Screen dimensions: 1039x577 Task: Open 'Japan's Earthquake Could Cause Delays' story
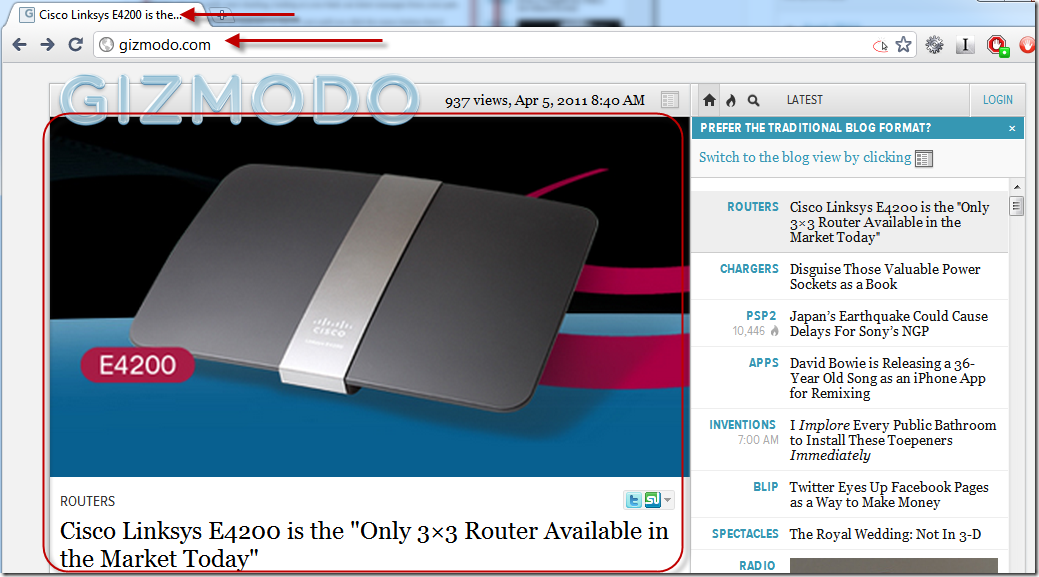coord(889,324)
